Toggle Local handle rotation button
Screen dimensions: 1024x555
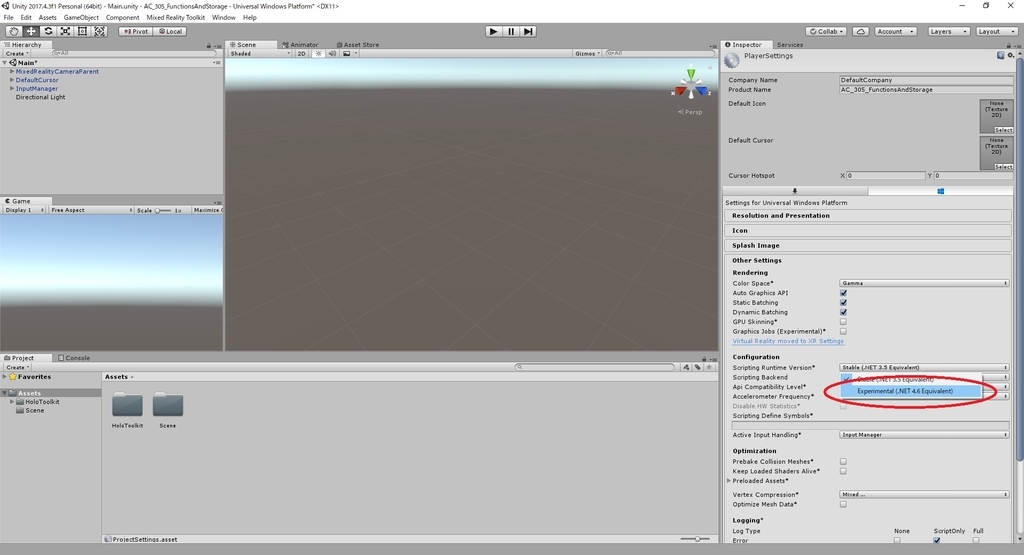170,31
